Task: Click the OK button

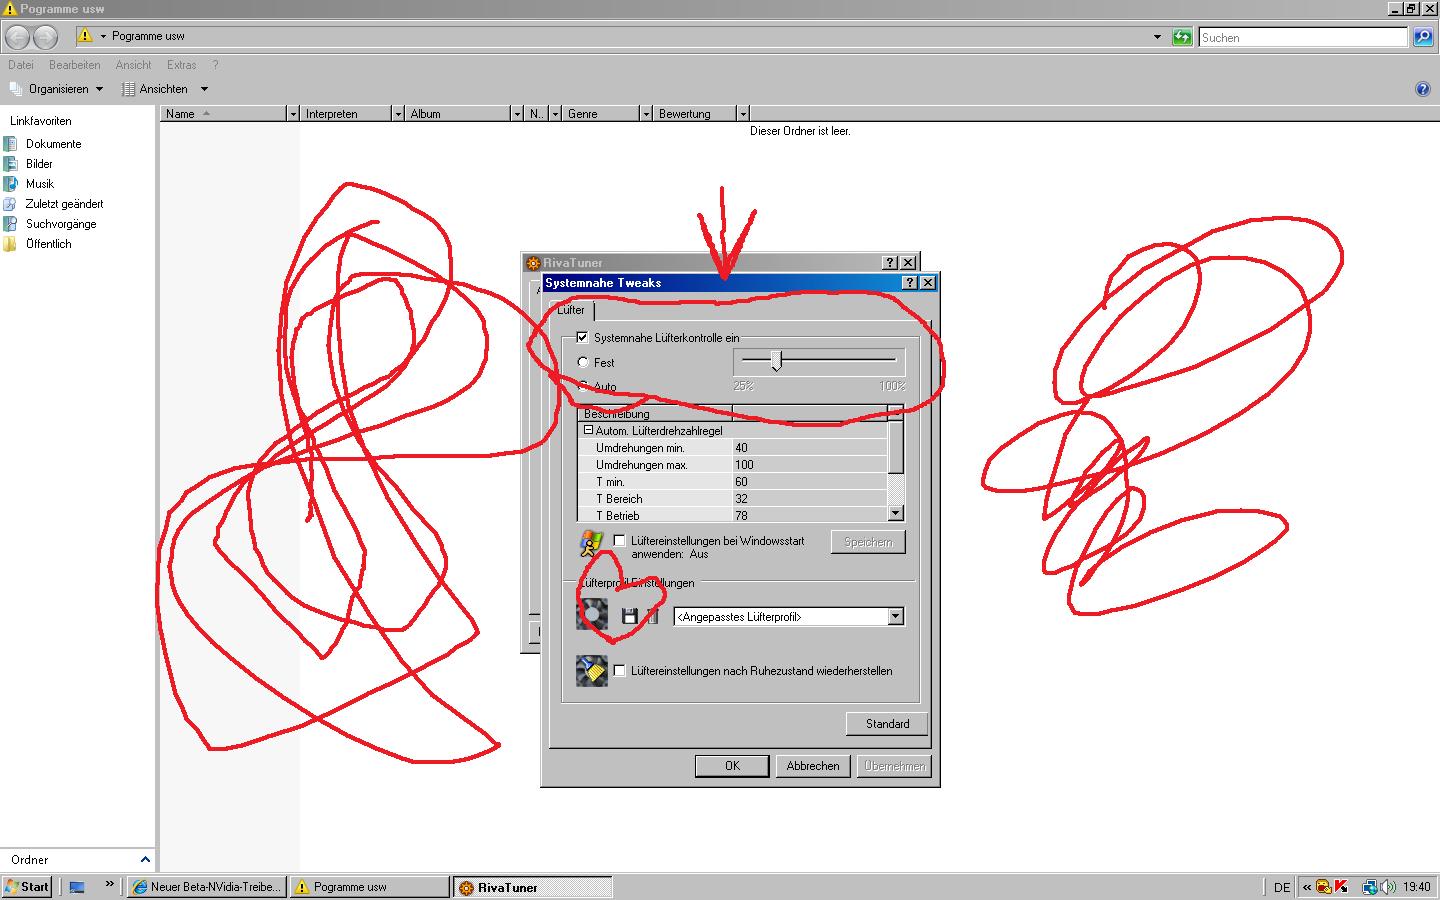Action: (x=732, y=766)
